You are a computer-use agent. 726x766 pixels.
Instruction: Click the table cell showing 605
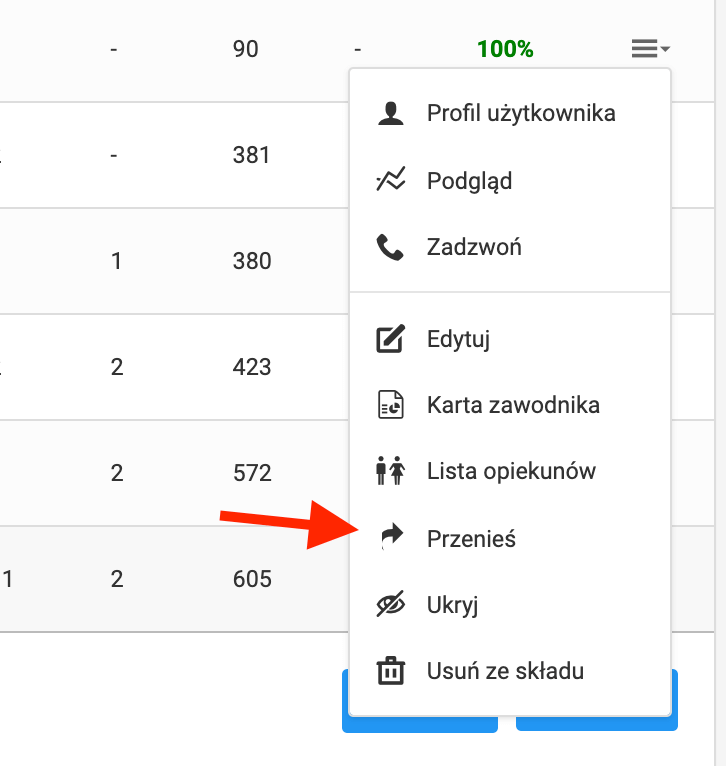click(x=251, y=578)
